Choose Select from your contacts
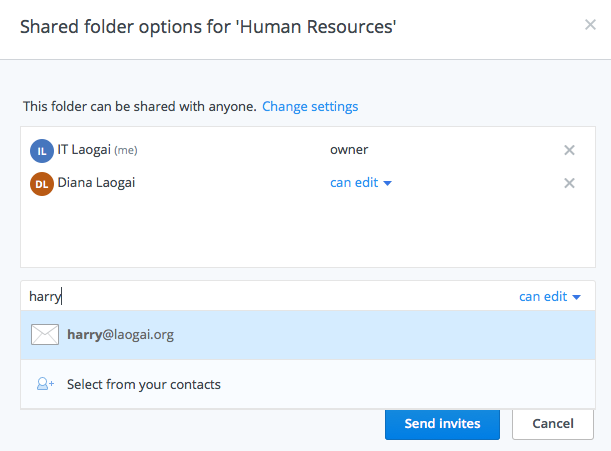 pos(143,384)
